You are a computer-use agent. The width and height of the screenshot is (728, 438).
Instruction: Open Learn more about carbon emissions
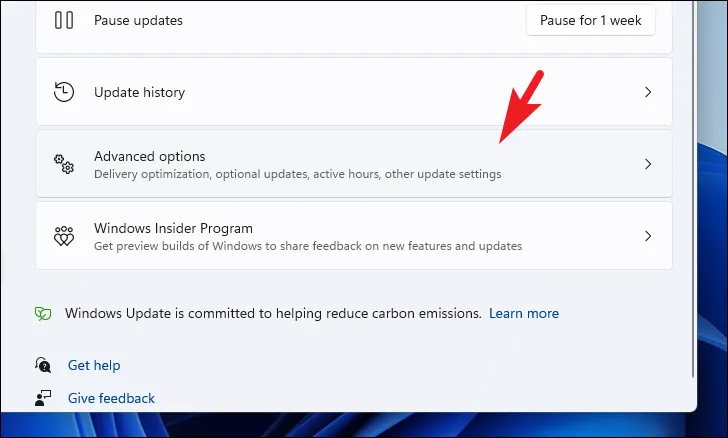[524, 314]
